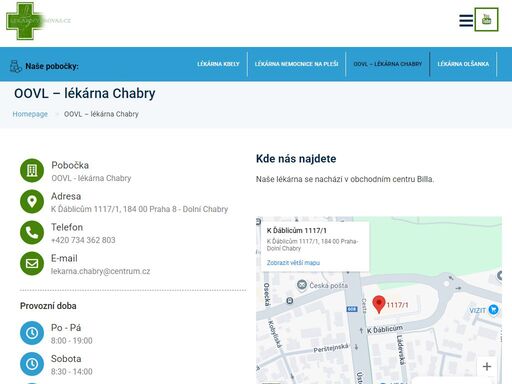Viewport: 512px width, 384px height.
Task: Click the Česká pošta map marker
Action: [x=302, y=285]
